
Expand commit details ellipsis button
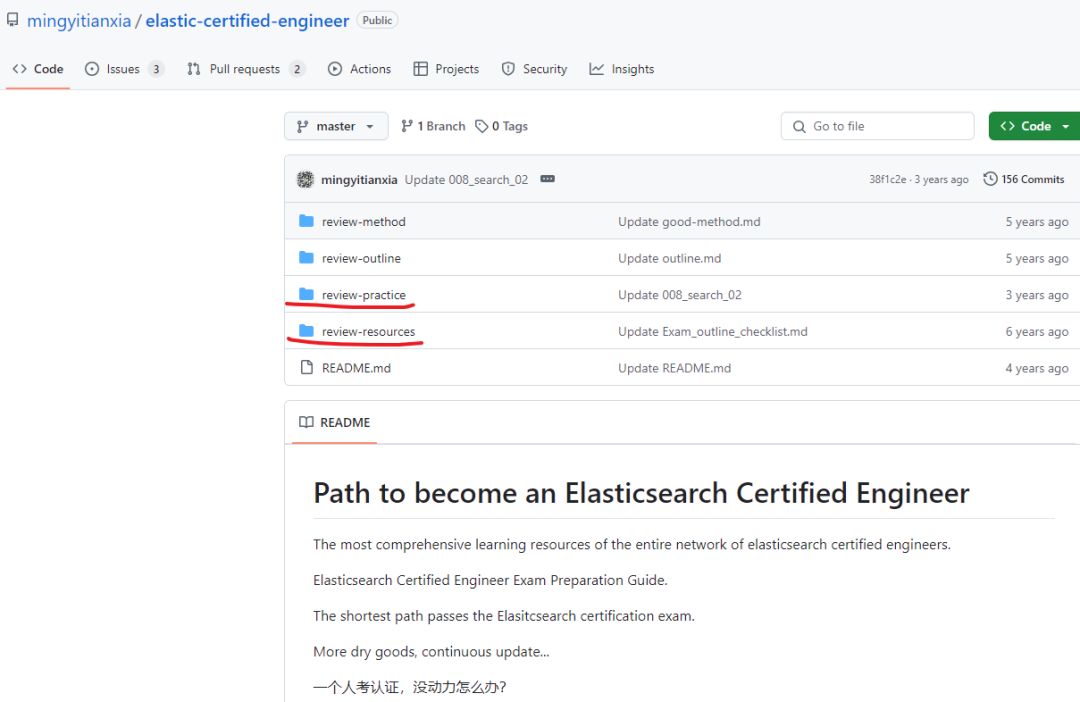pos(548,179)
